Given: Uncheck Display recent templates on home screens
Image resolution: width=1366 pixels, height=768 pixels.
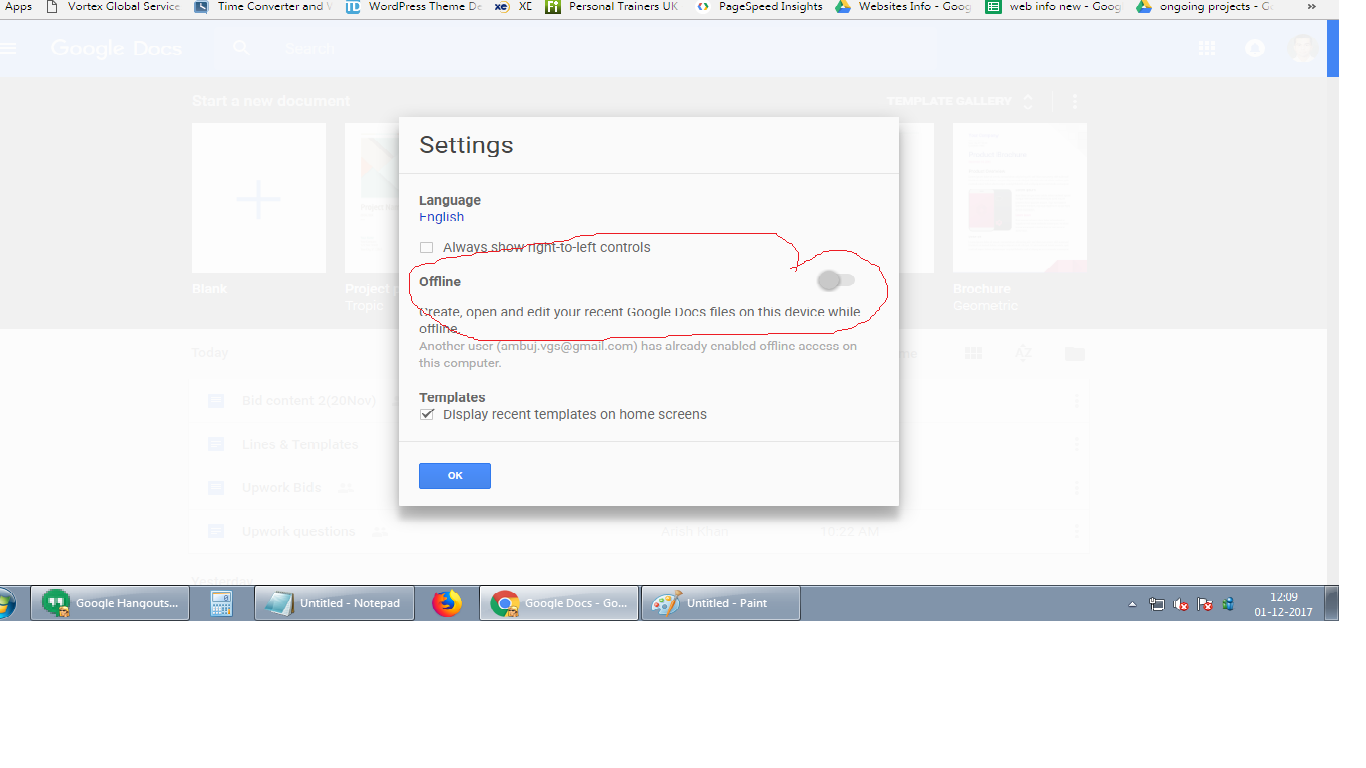Looking at the screenshot, I should [x=427, y=414].
